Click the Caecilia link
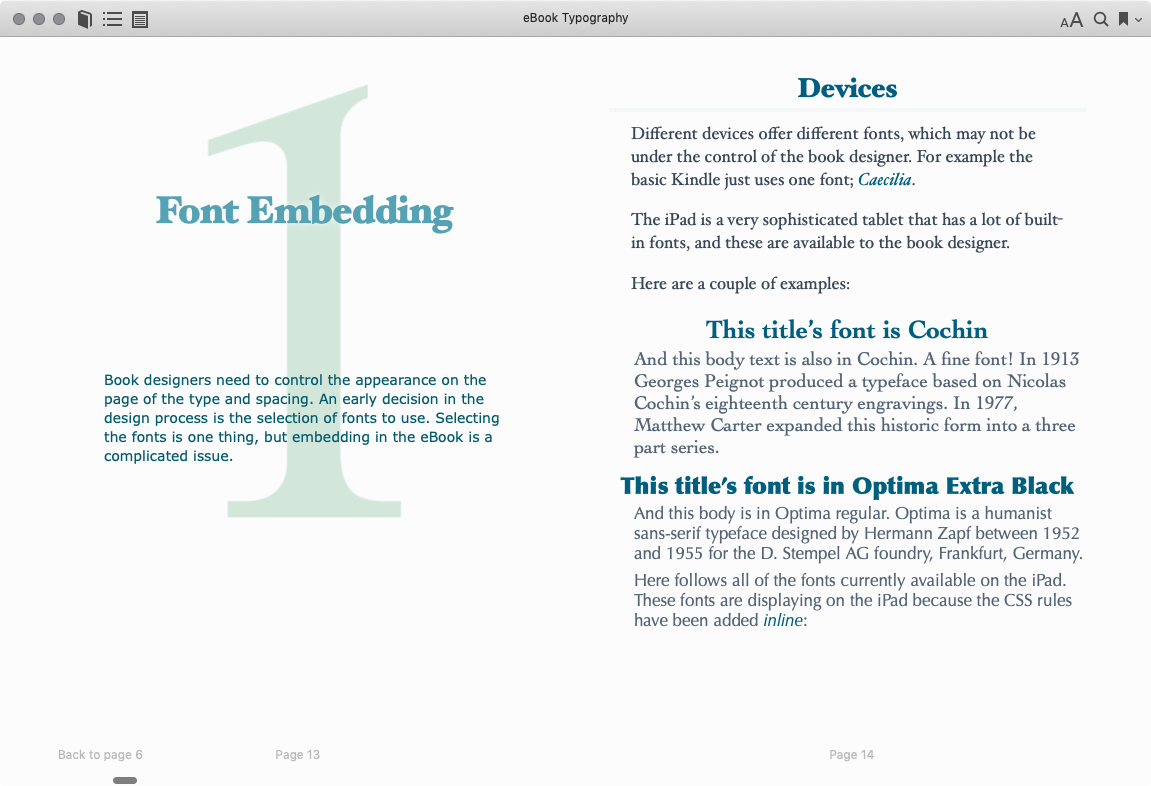Screen dimensions: 1151x786 pyautogui.click(x=885, y=179)
